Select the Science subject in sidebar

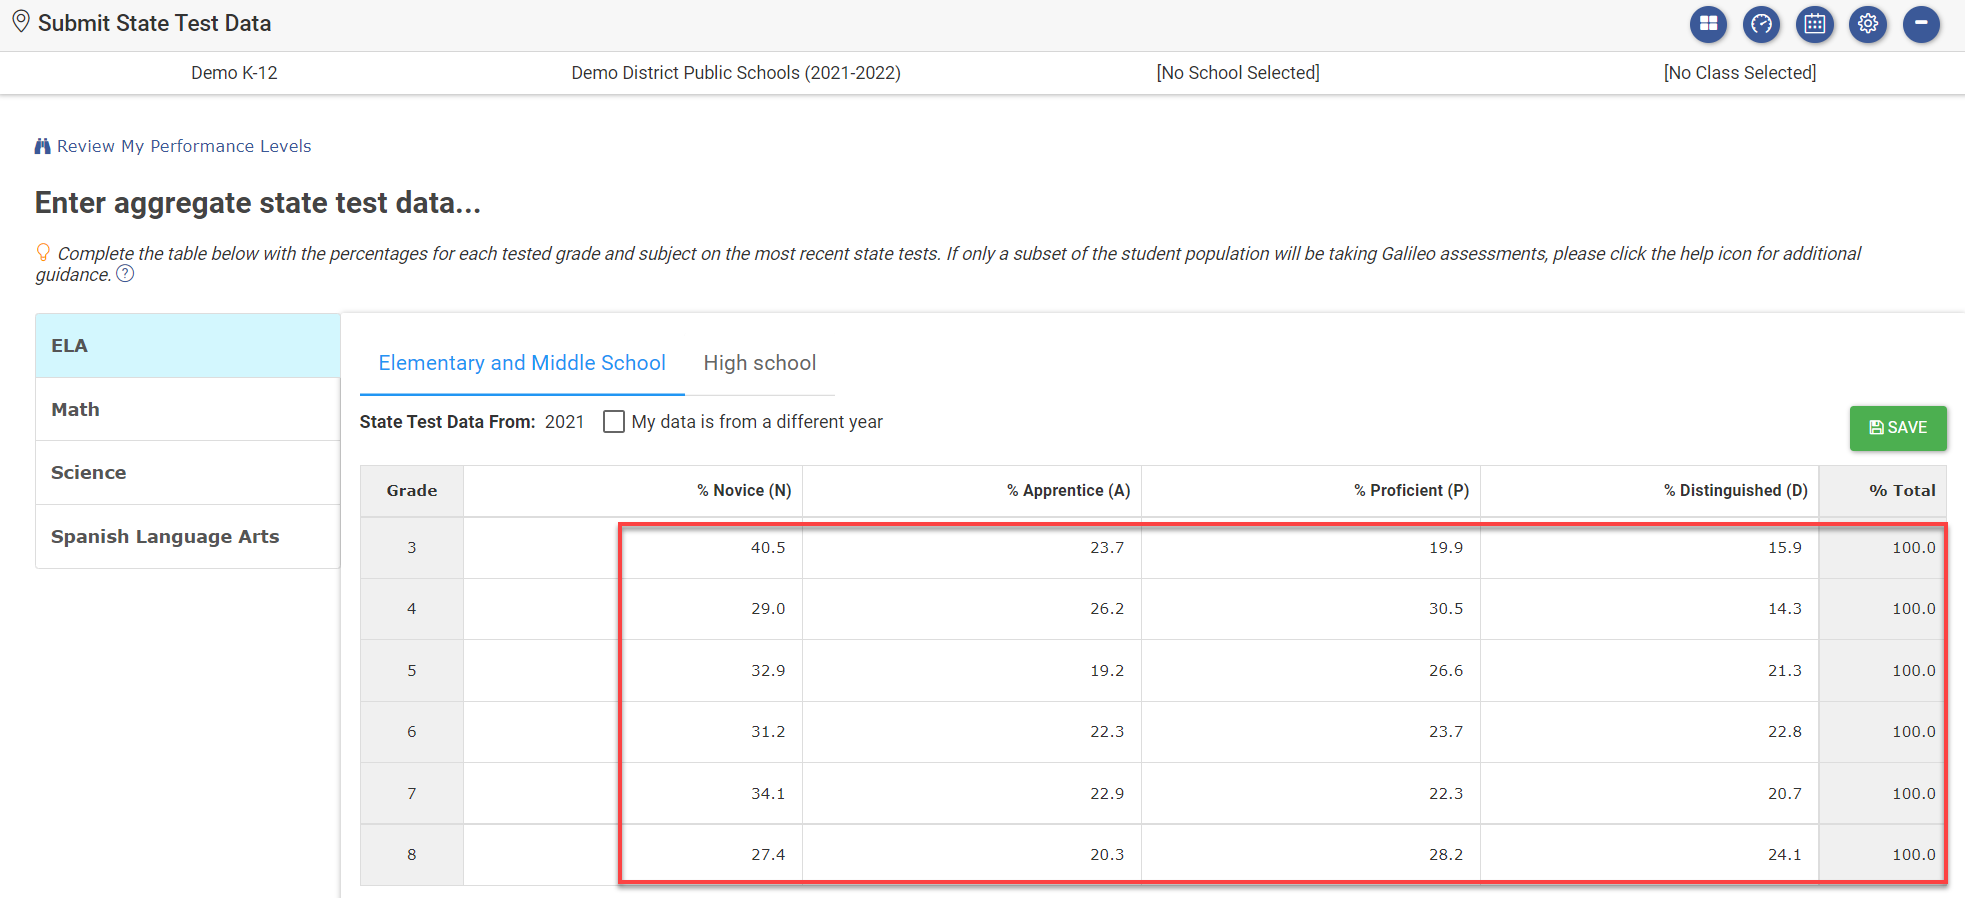point(187,472)
